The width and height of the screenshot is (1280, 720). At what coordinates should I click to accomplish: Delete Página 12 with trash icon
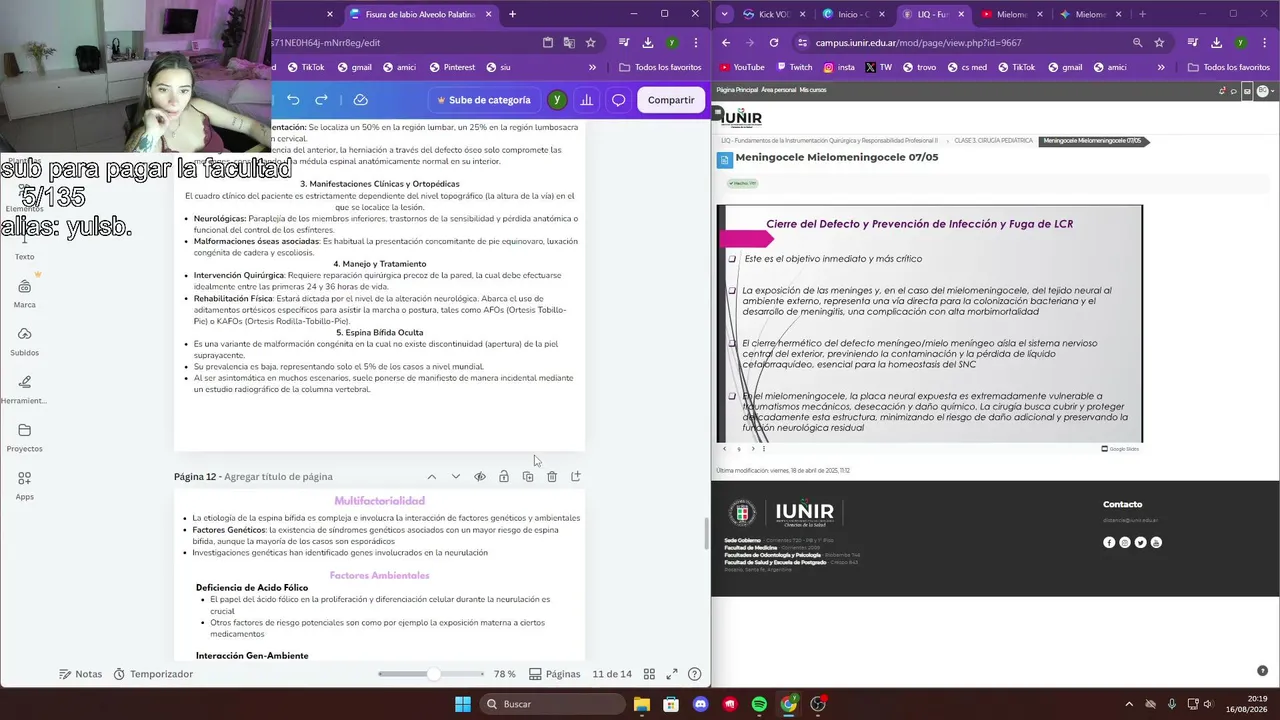tap(551, 477)
